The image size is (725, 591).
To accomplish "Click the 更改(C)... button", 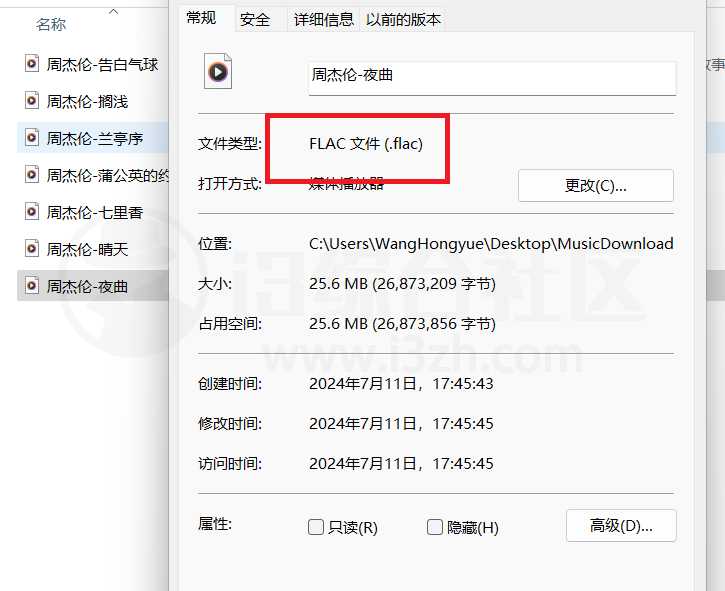I will [x=596, y=185].
